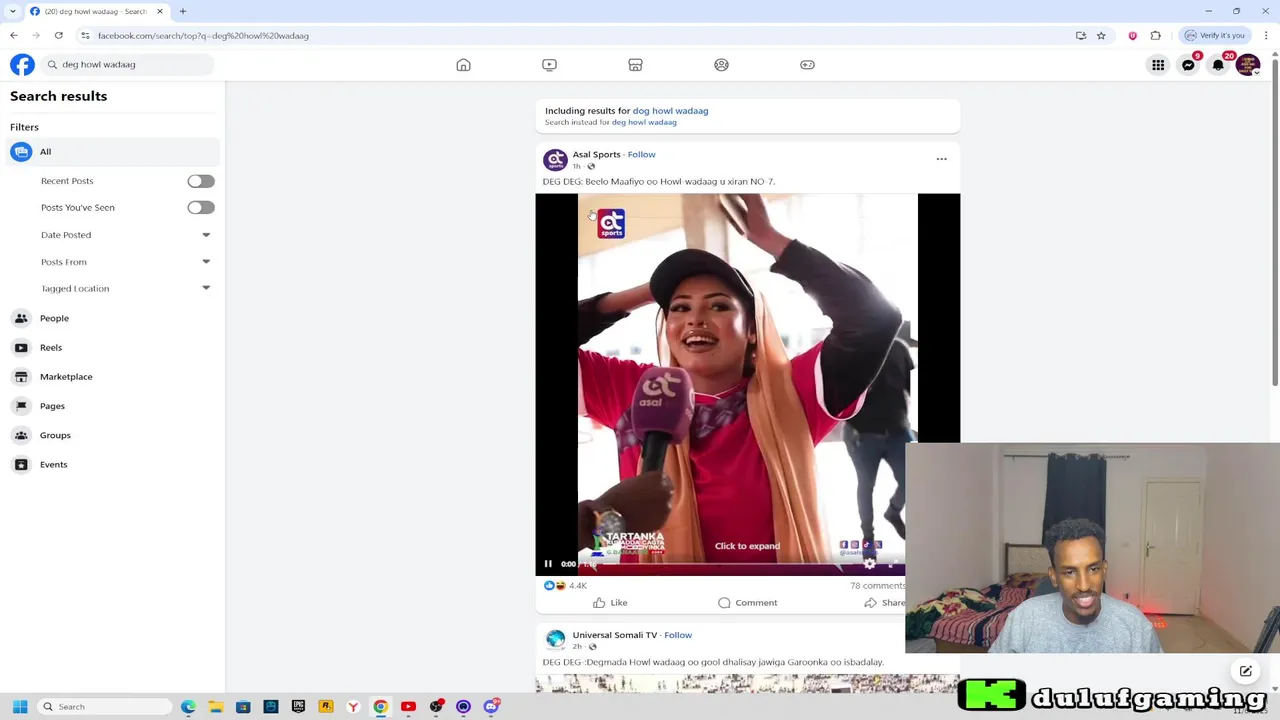Viewport: 1280px width, 720px height.
Task: Filter results by Marketplace
Action: [x=113, y=377]
